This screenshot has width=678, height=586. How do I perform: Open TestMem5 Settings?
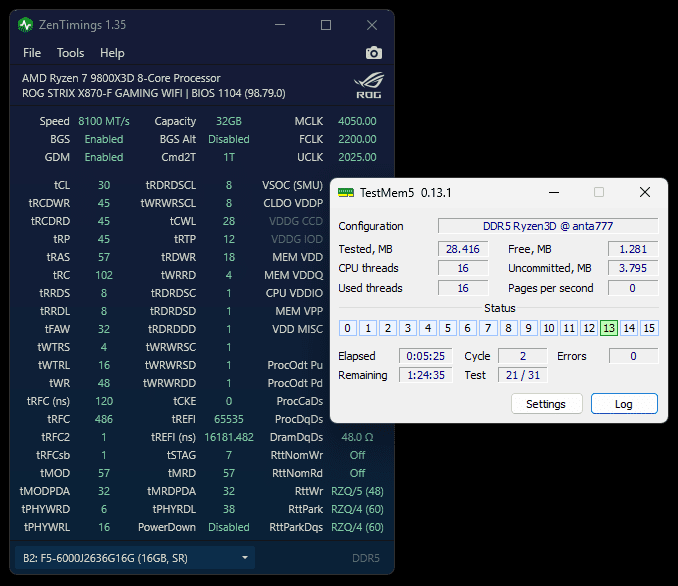[546, 403]
